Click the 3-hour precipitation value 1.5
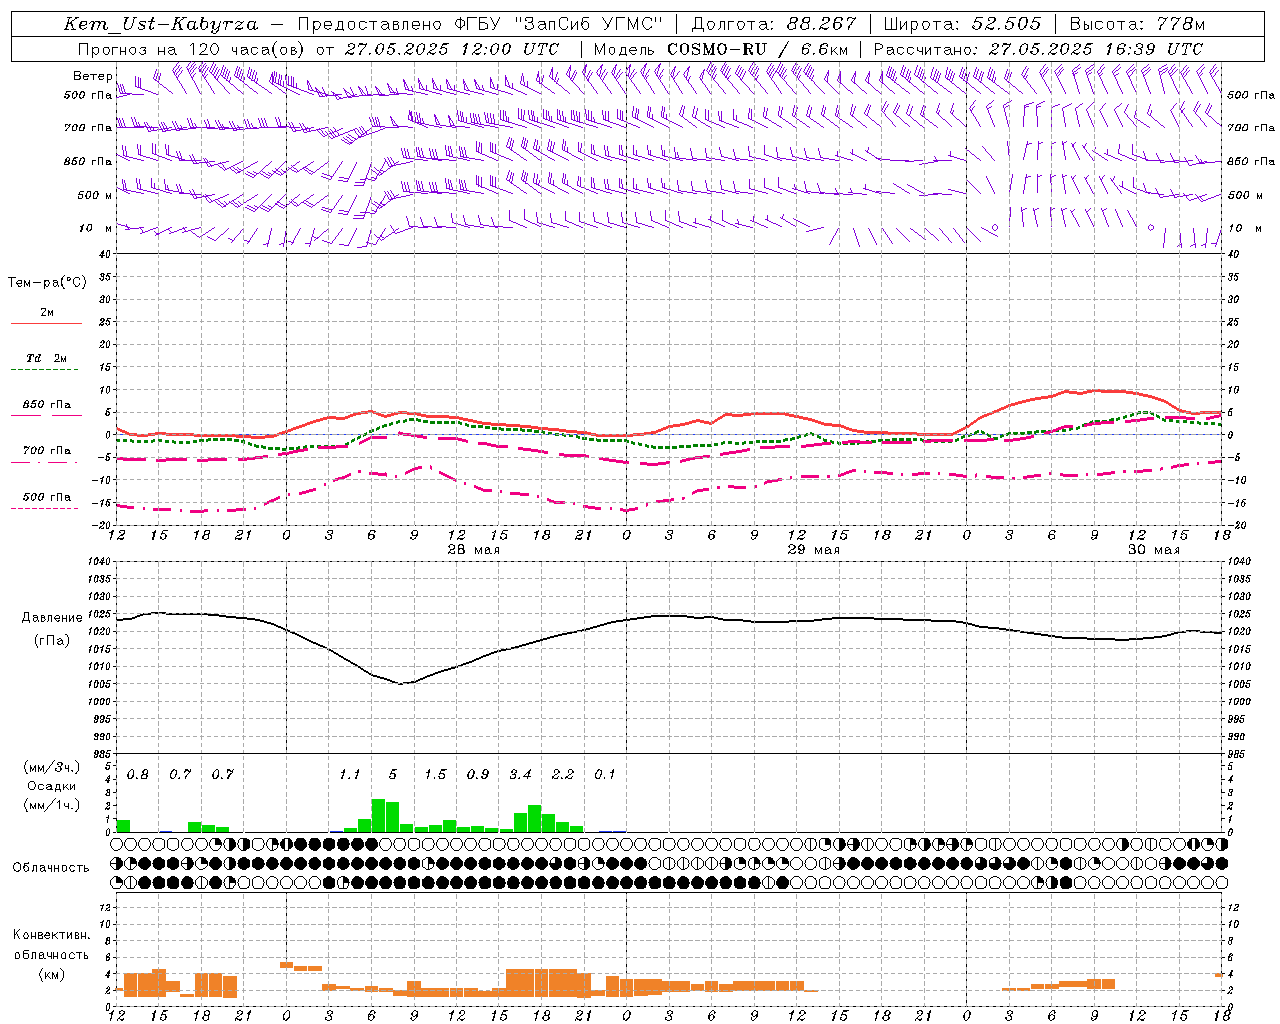This screenshot has height=1024, width=1280. click(435, 775)
